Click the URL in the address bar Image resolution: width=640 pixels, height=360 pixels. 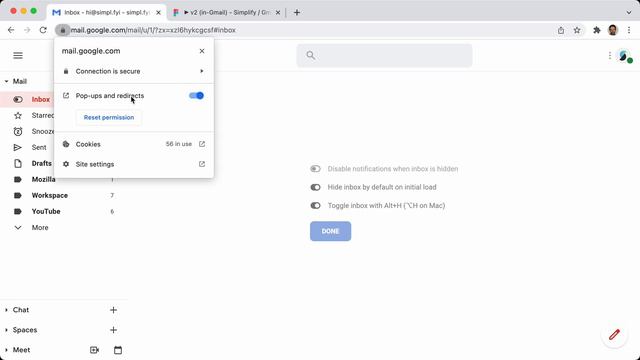coord(153,30)
